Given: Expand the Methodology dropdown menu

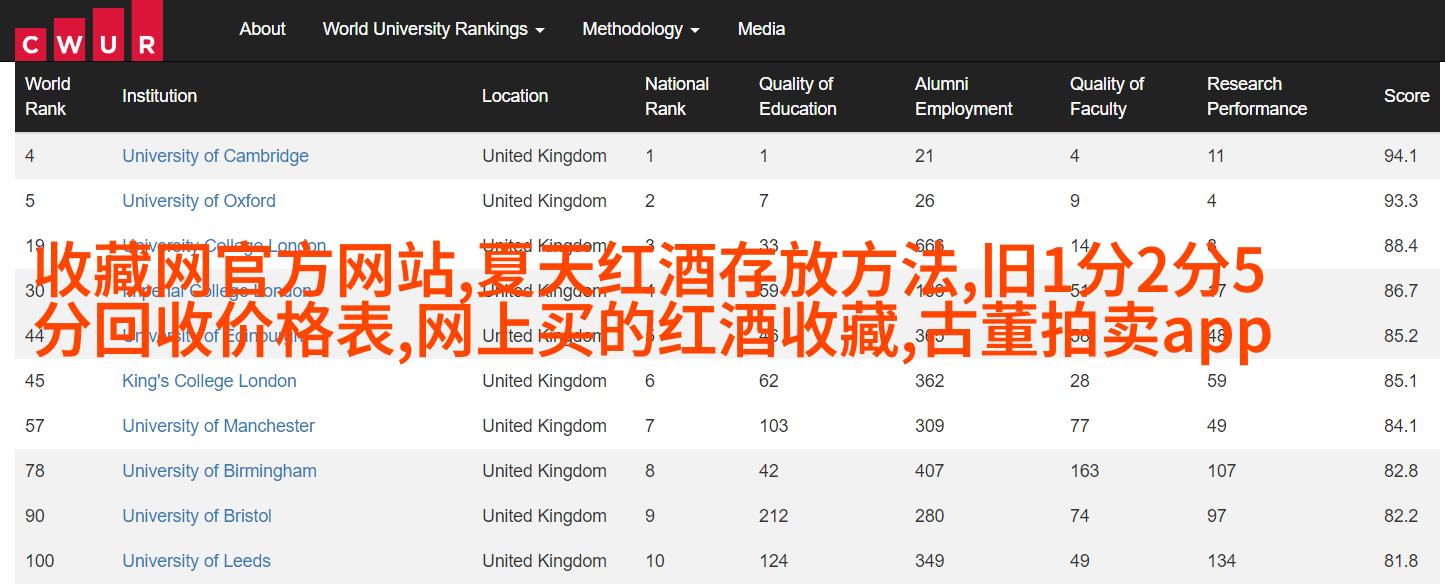Looking at the screenshot, I should click(x=641, y=29).
